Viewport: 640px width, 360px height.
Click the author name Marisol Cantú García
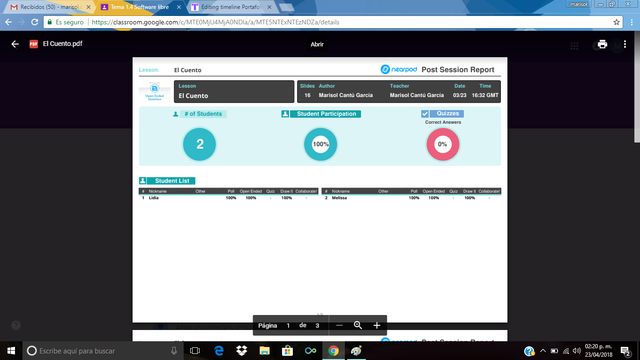pyautogui.click(x=346, y=95)
